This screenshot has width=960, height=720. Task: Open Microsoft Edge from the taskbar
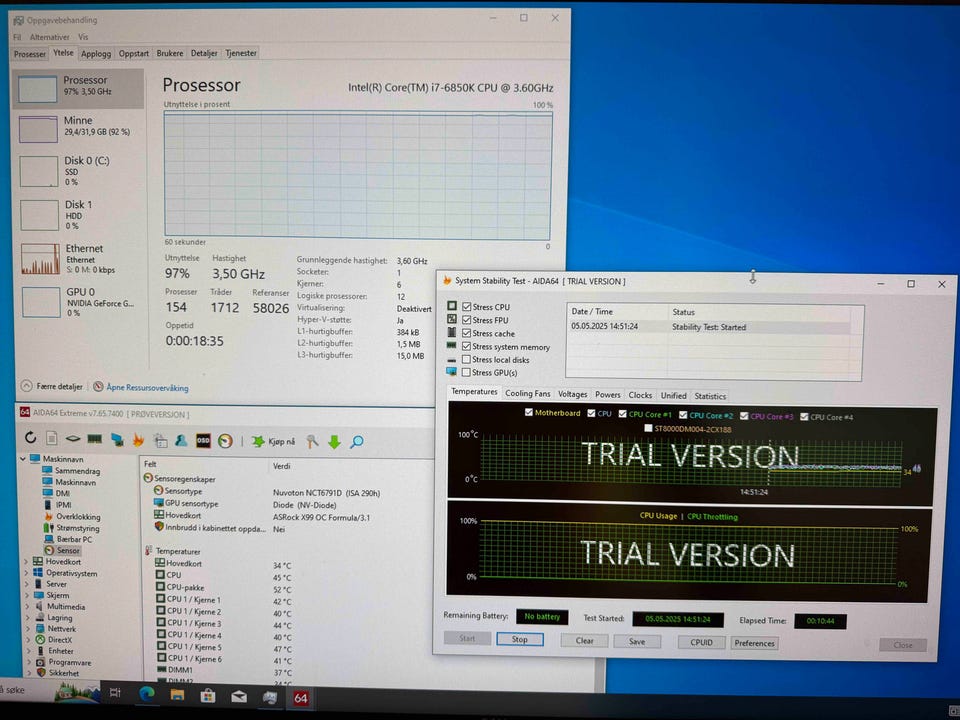click(148, 696)
